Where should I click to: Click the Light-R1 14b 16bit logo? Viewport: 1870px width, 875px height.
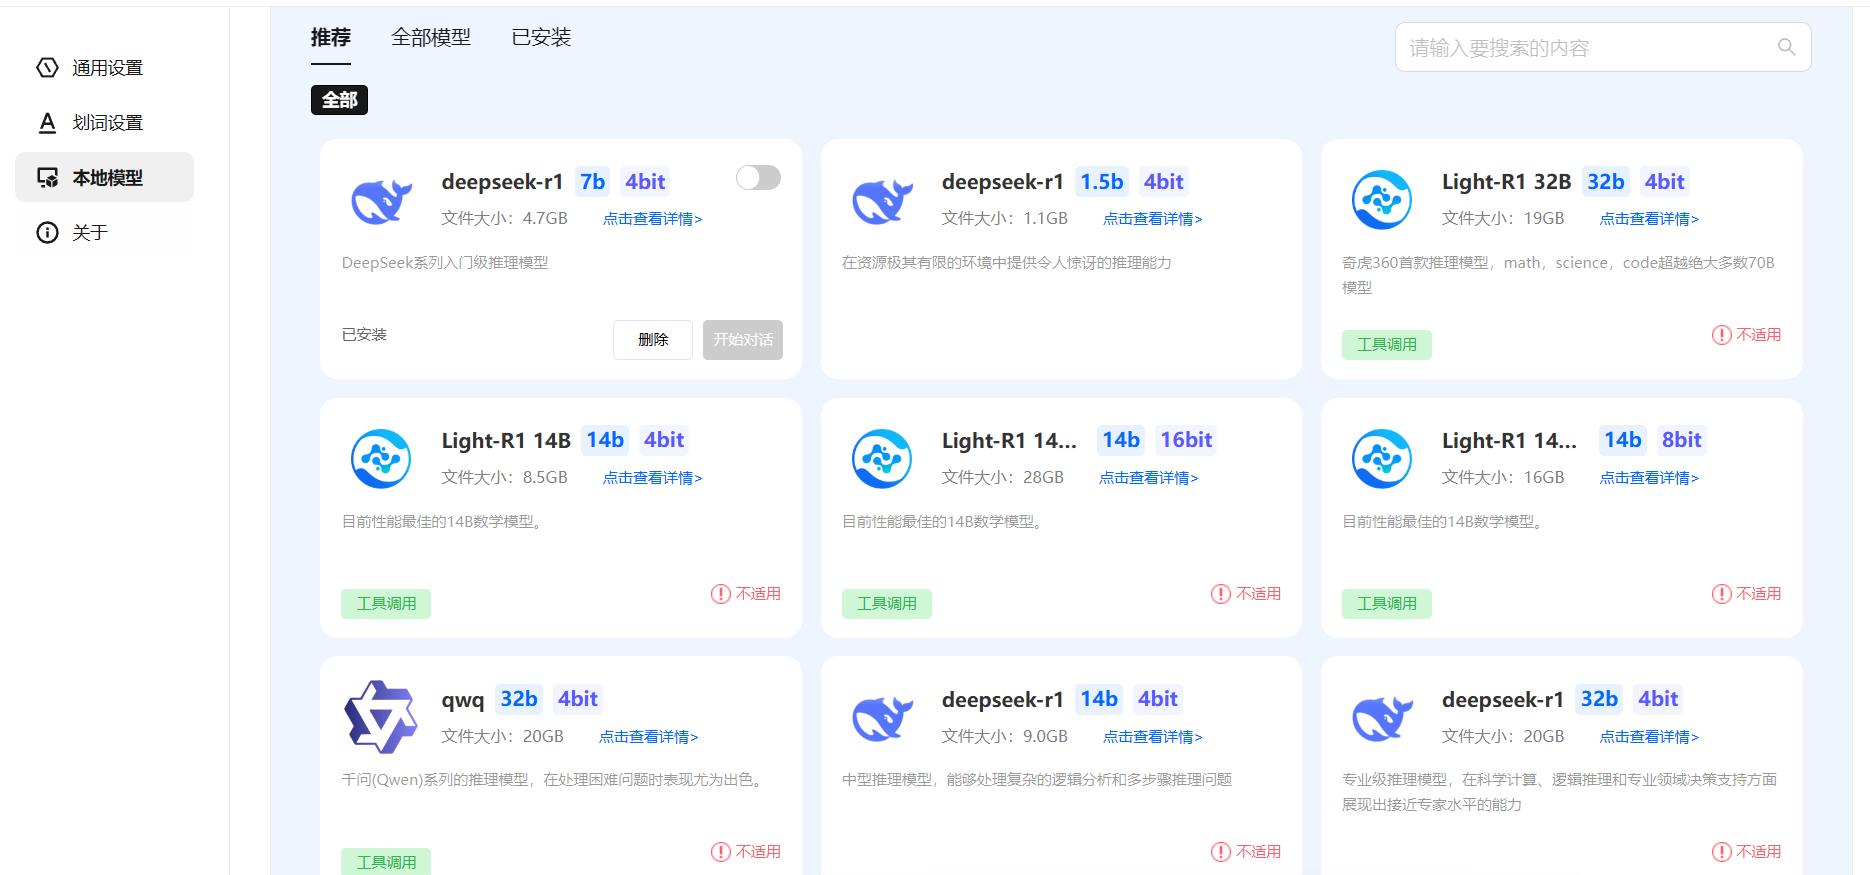pyautogui.click(x=882, y=459)
